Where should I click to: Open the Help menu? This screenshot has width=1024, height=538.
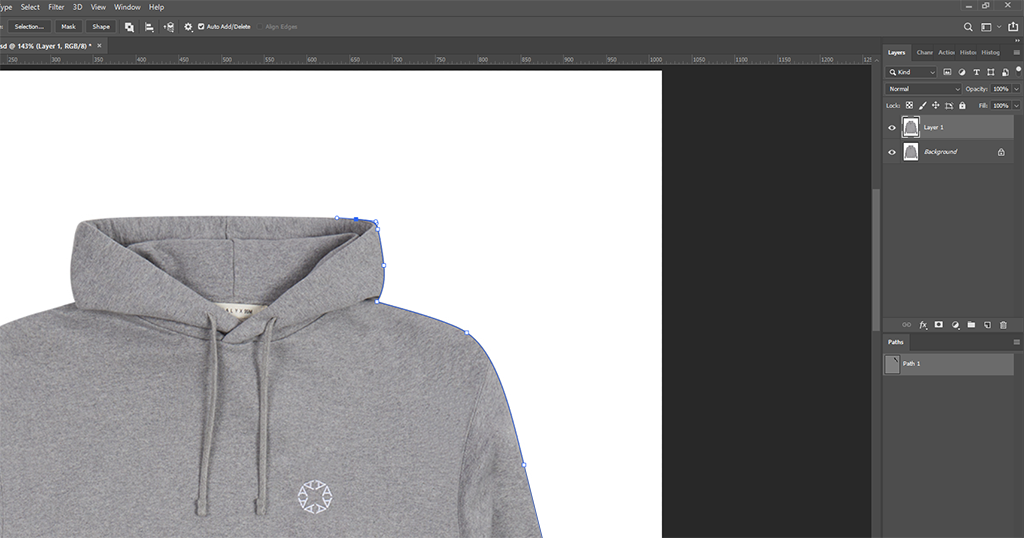tap(156, 7)
